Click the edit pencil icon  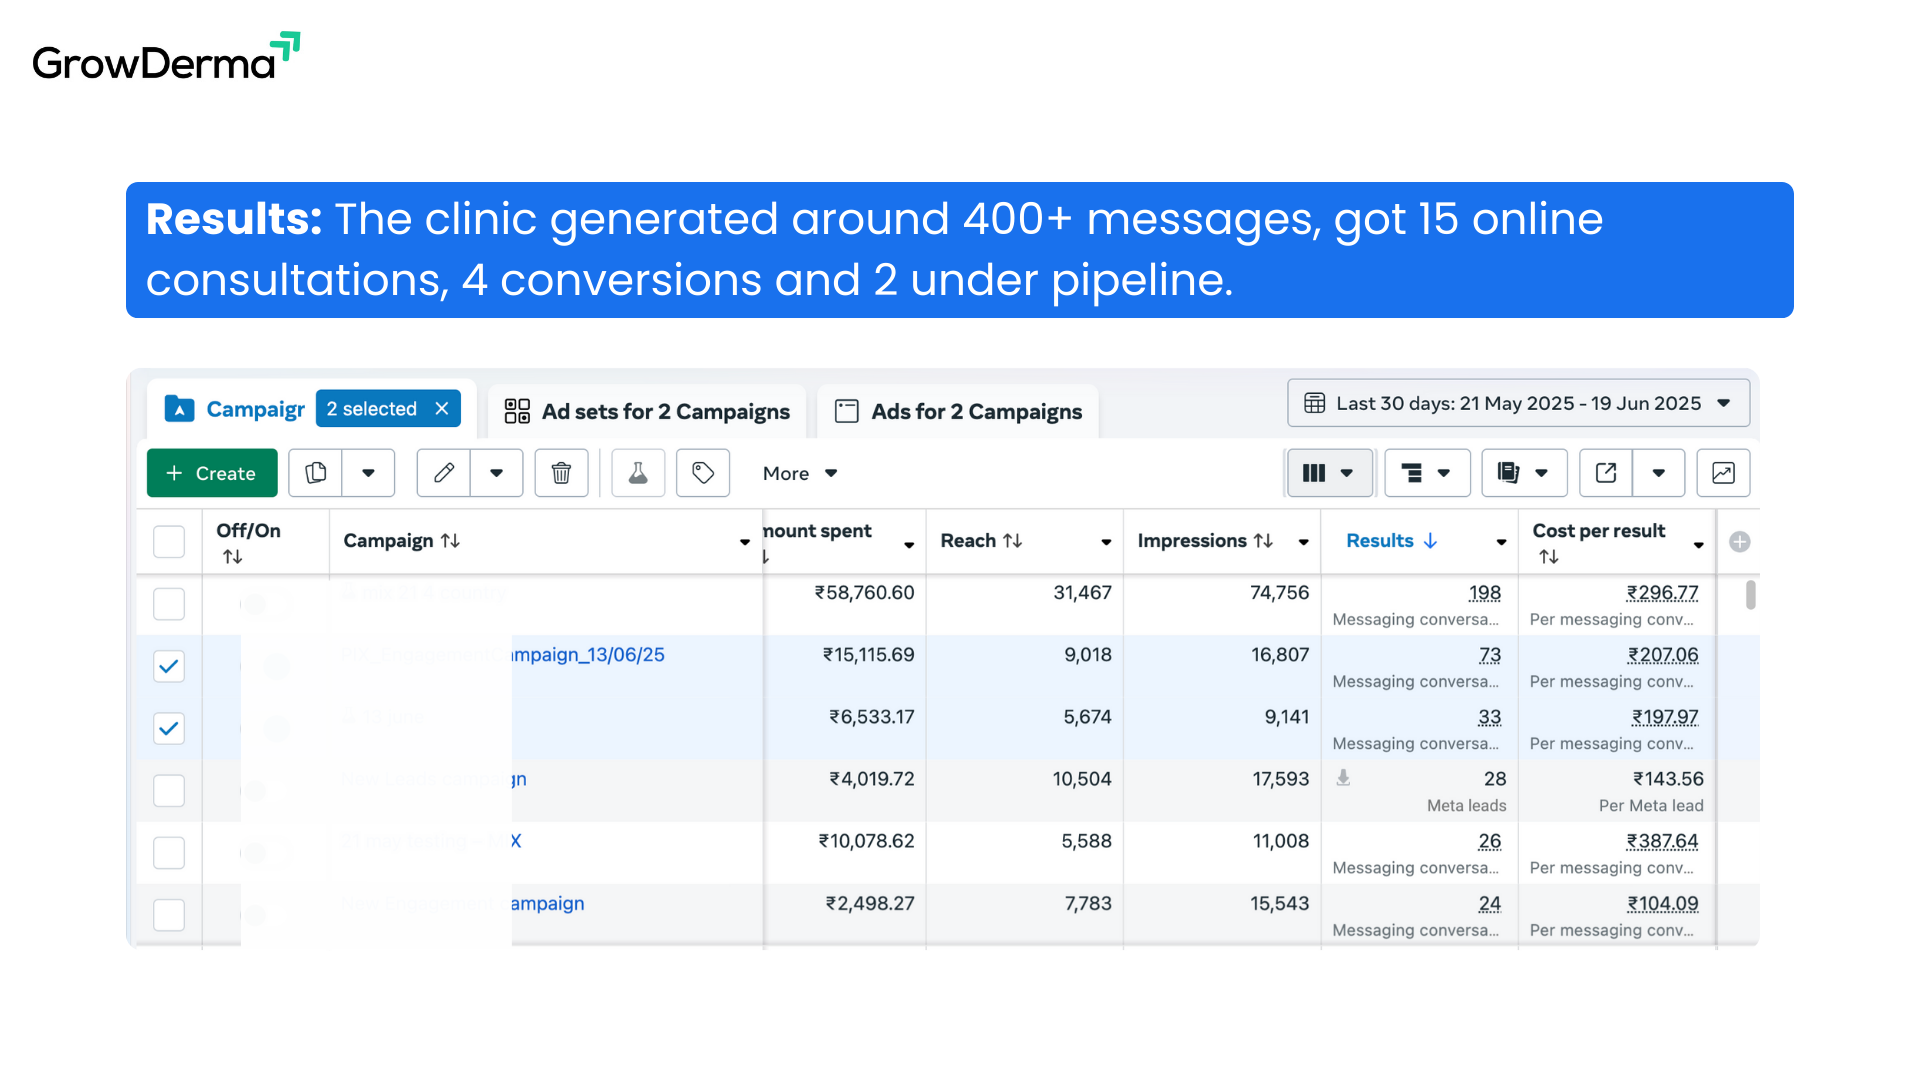coord(444,473)
